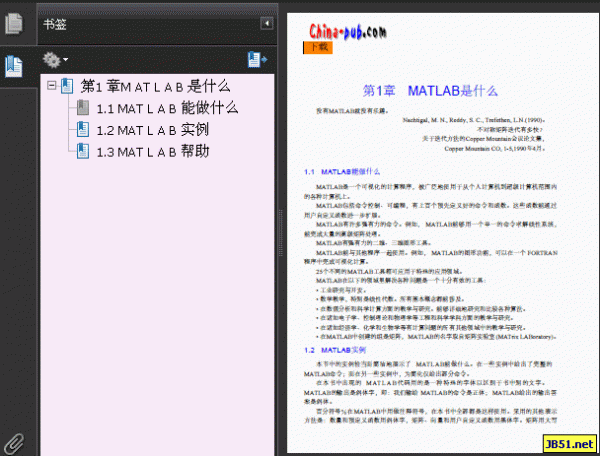Click the 书签 panel title
Image resolution: width=600 pixels, height=456 pixels.
(x=55, y=24)
